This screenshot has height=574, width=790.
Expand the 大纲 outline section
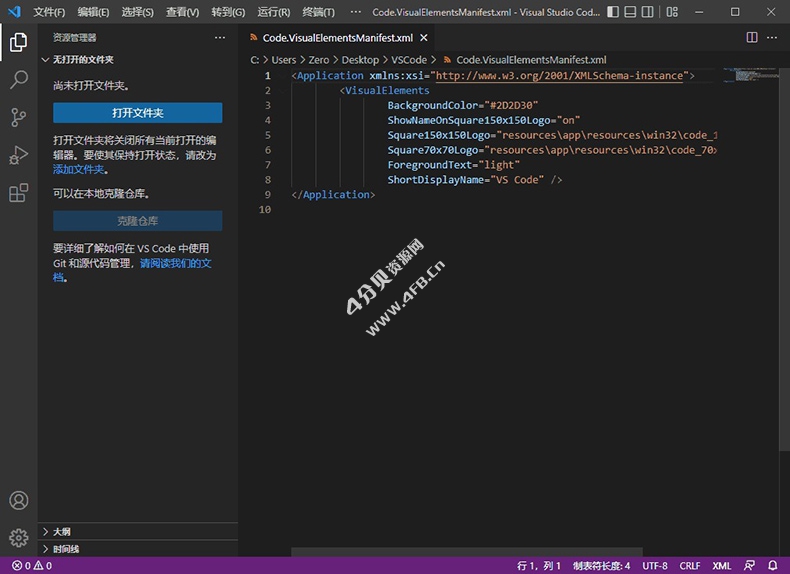coord(138,532)
